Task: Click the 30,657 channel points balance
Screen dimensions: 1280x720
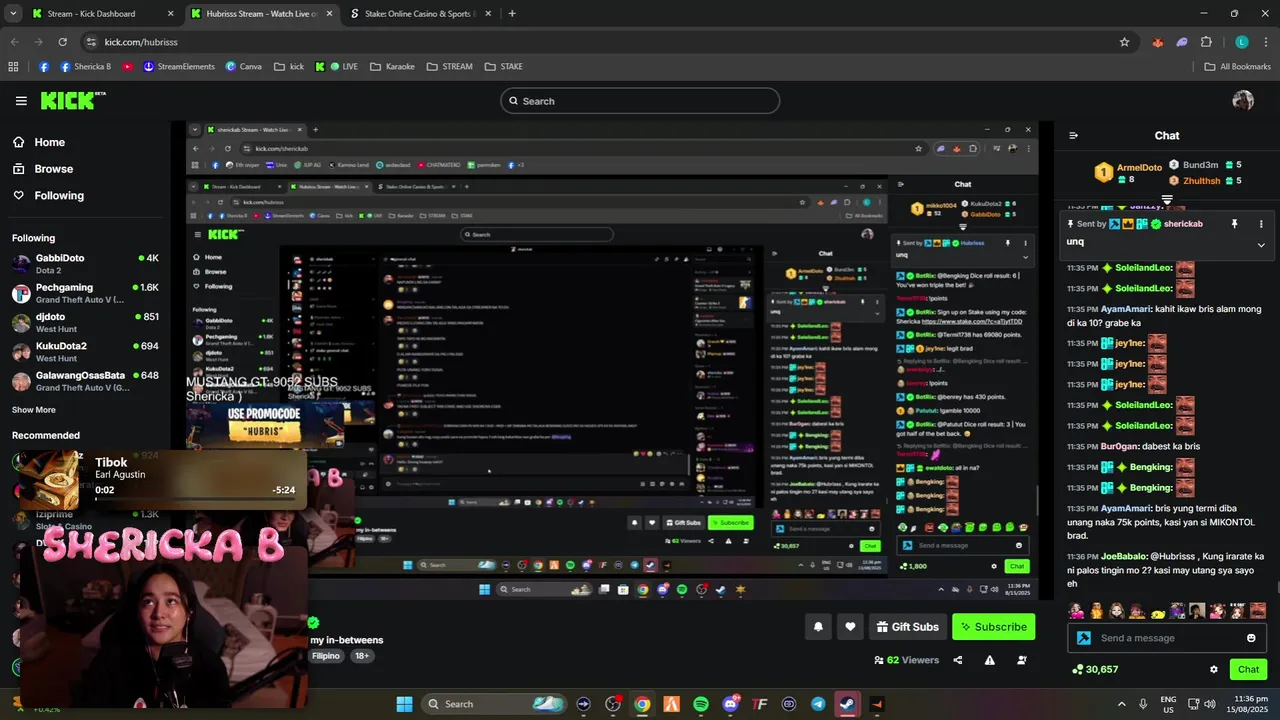Action: 1095,670
